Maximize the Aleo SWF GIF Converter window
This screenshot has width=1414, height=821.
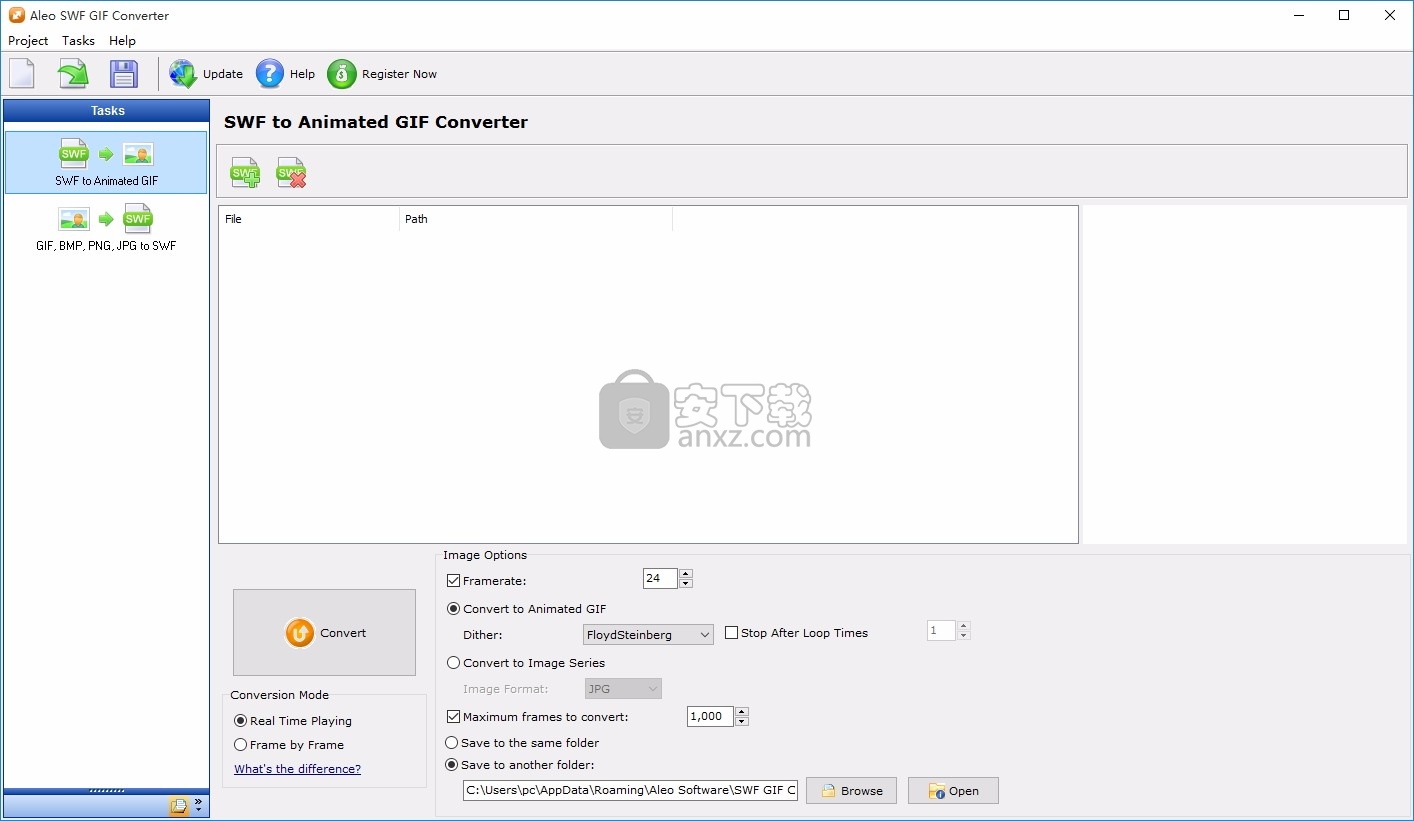coord(1344,15)
